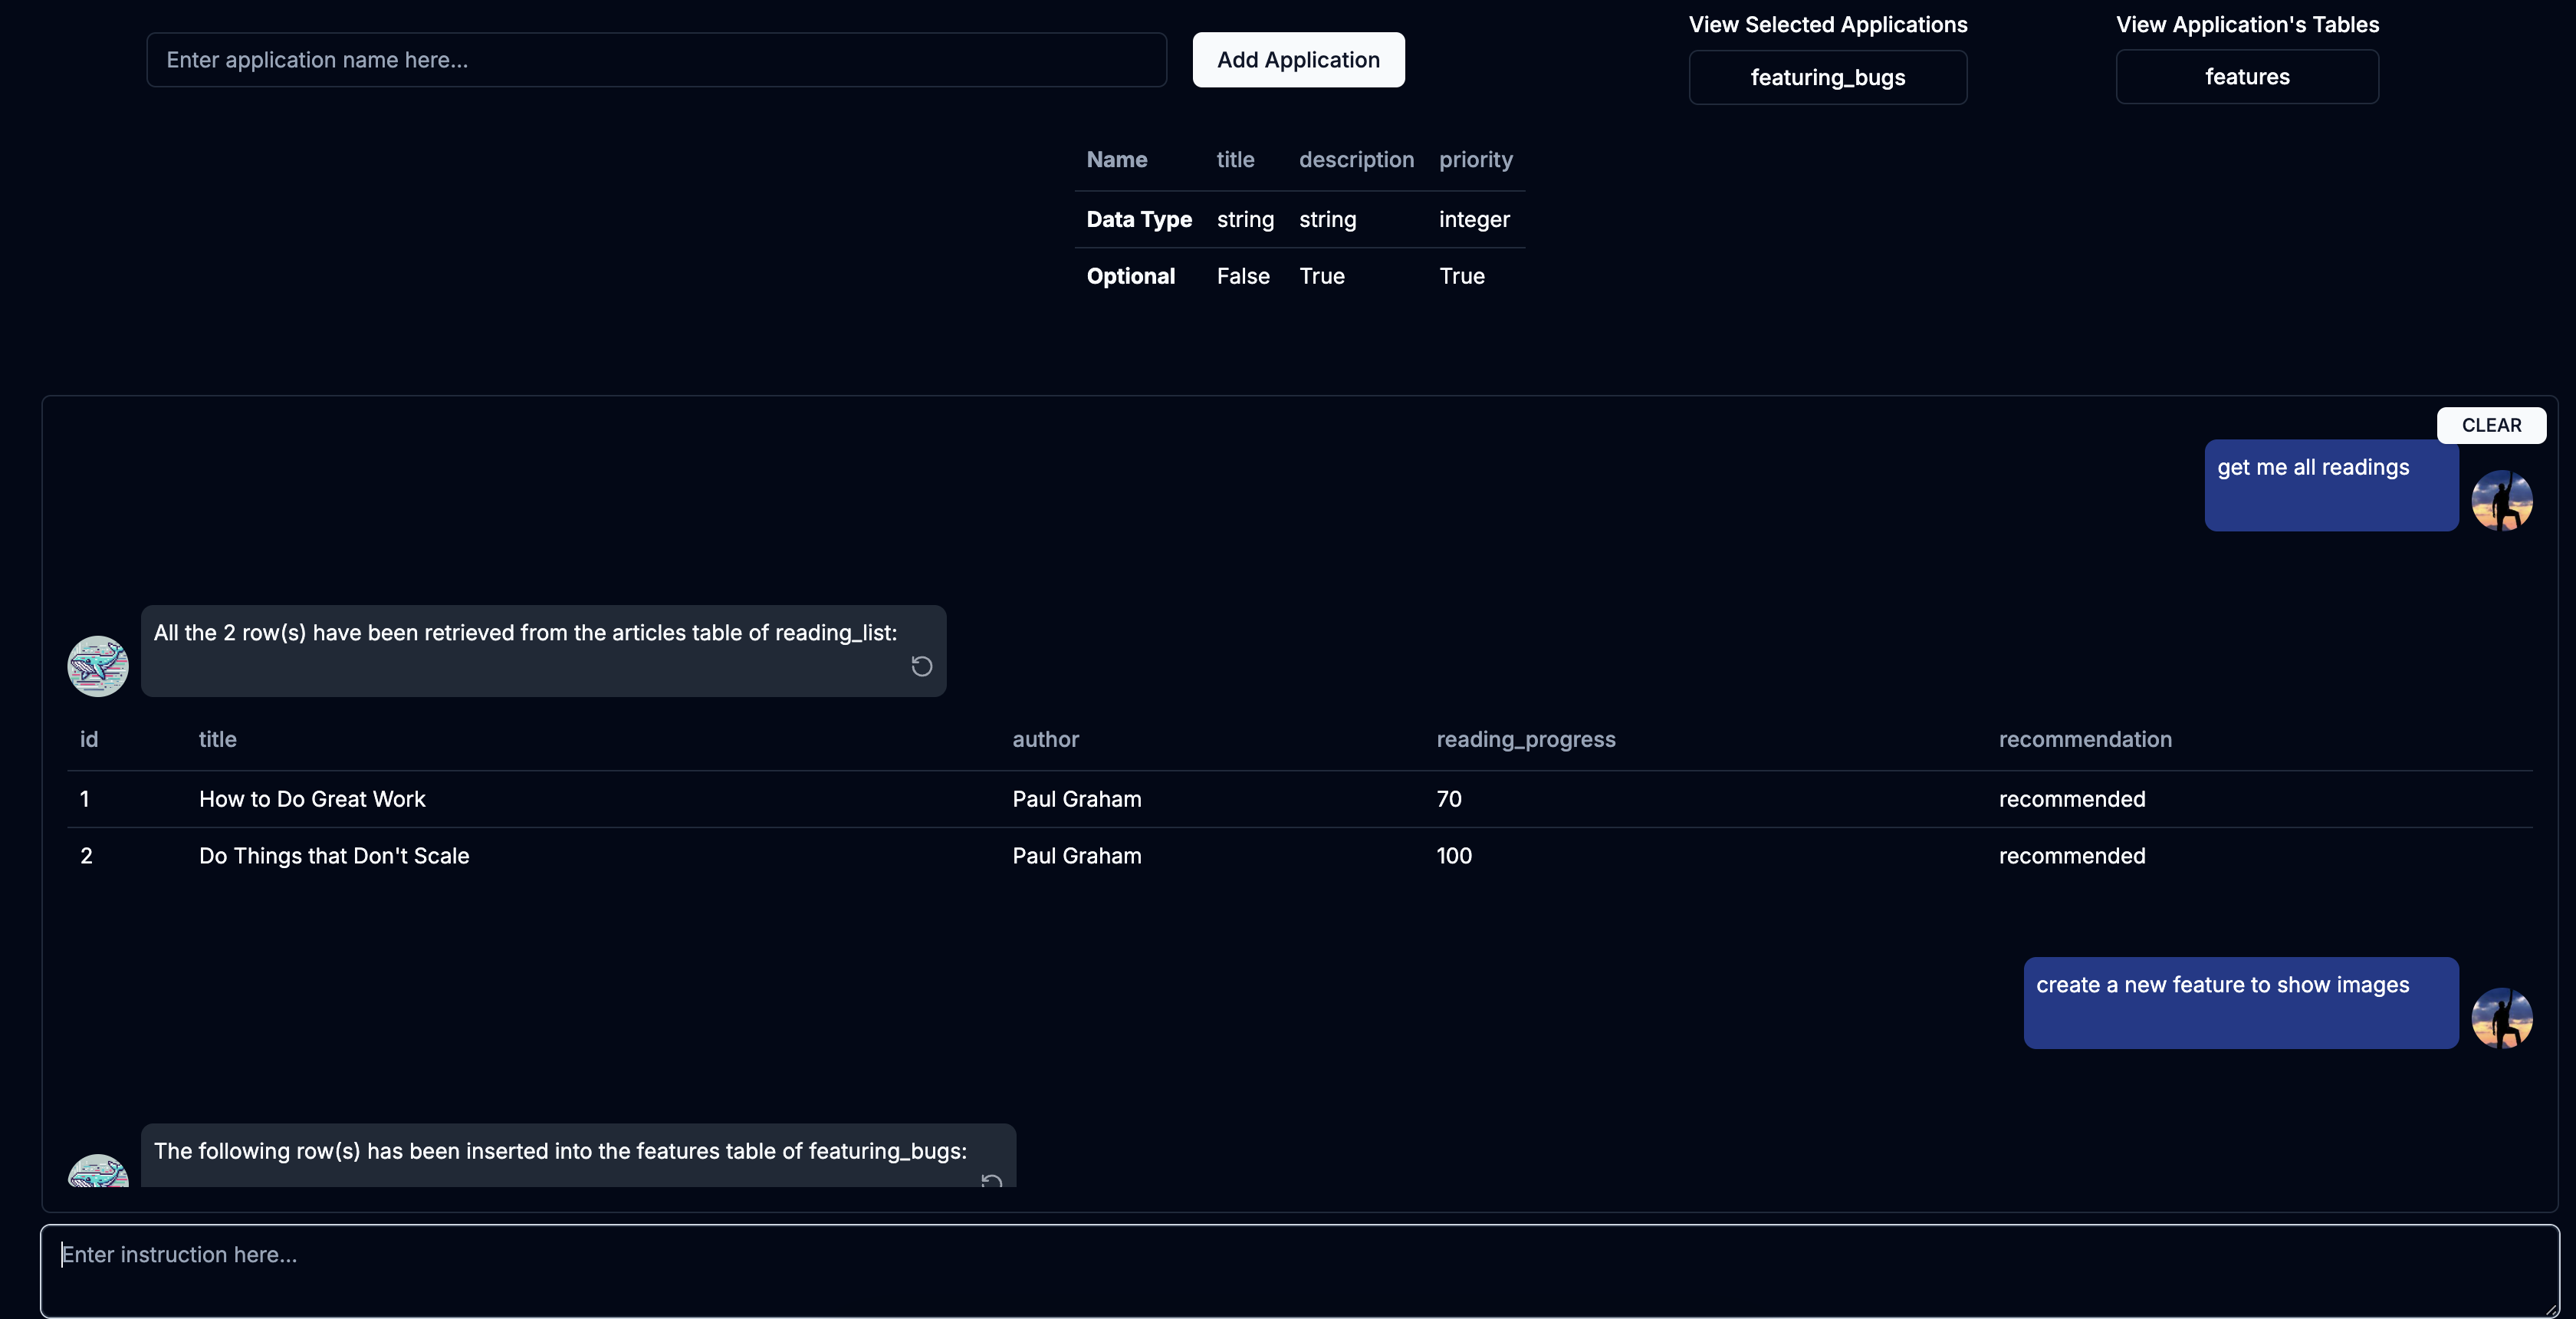Click the retry icon on the features insert message
This screenshot has width=2576, height=1319.
tap(991, 1181)
